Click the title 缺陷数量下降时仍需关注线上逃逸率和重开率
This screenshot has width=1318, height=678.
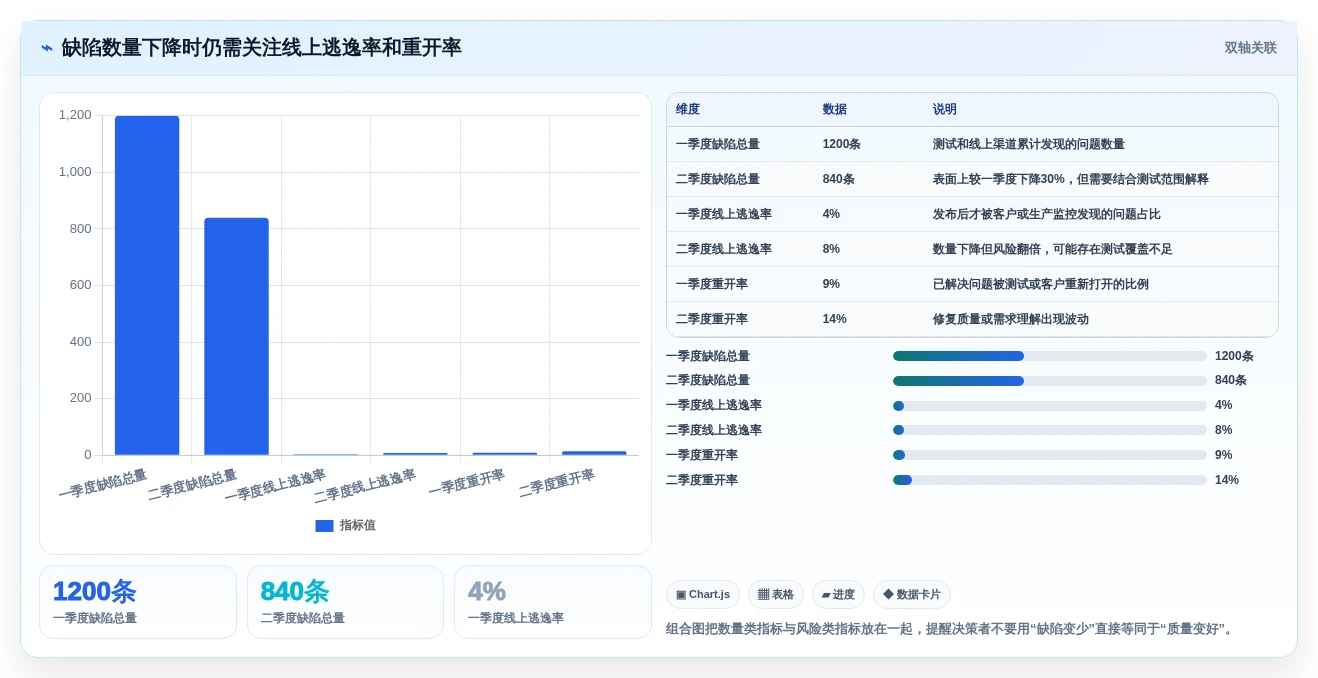pyautogui.click(x=262, y=48)
